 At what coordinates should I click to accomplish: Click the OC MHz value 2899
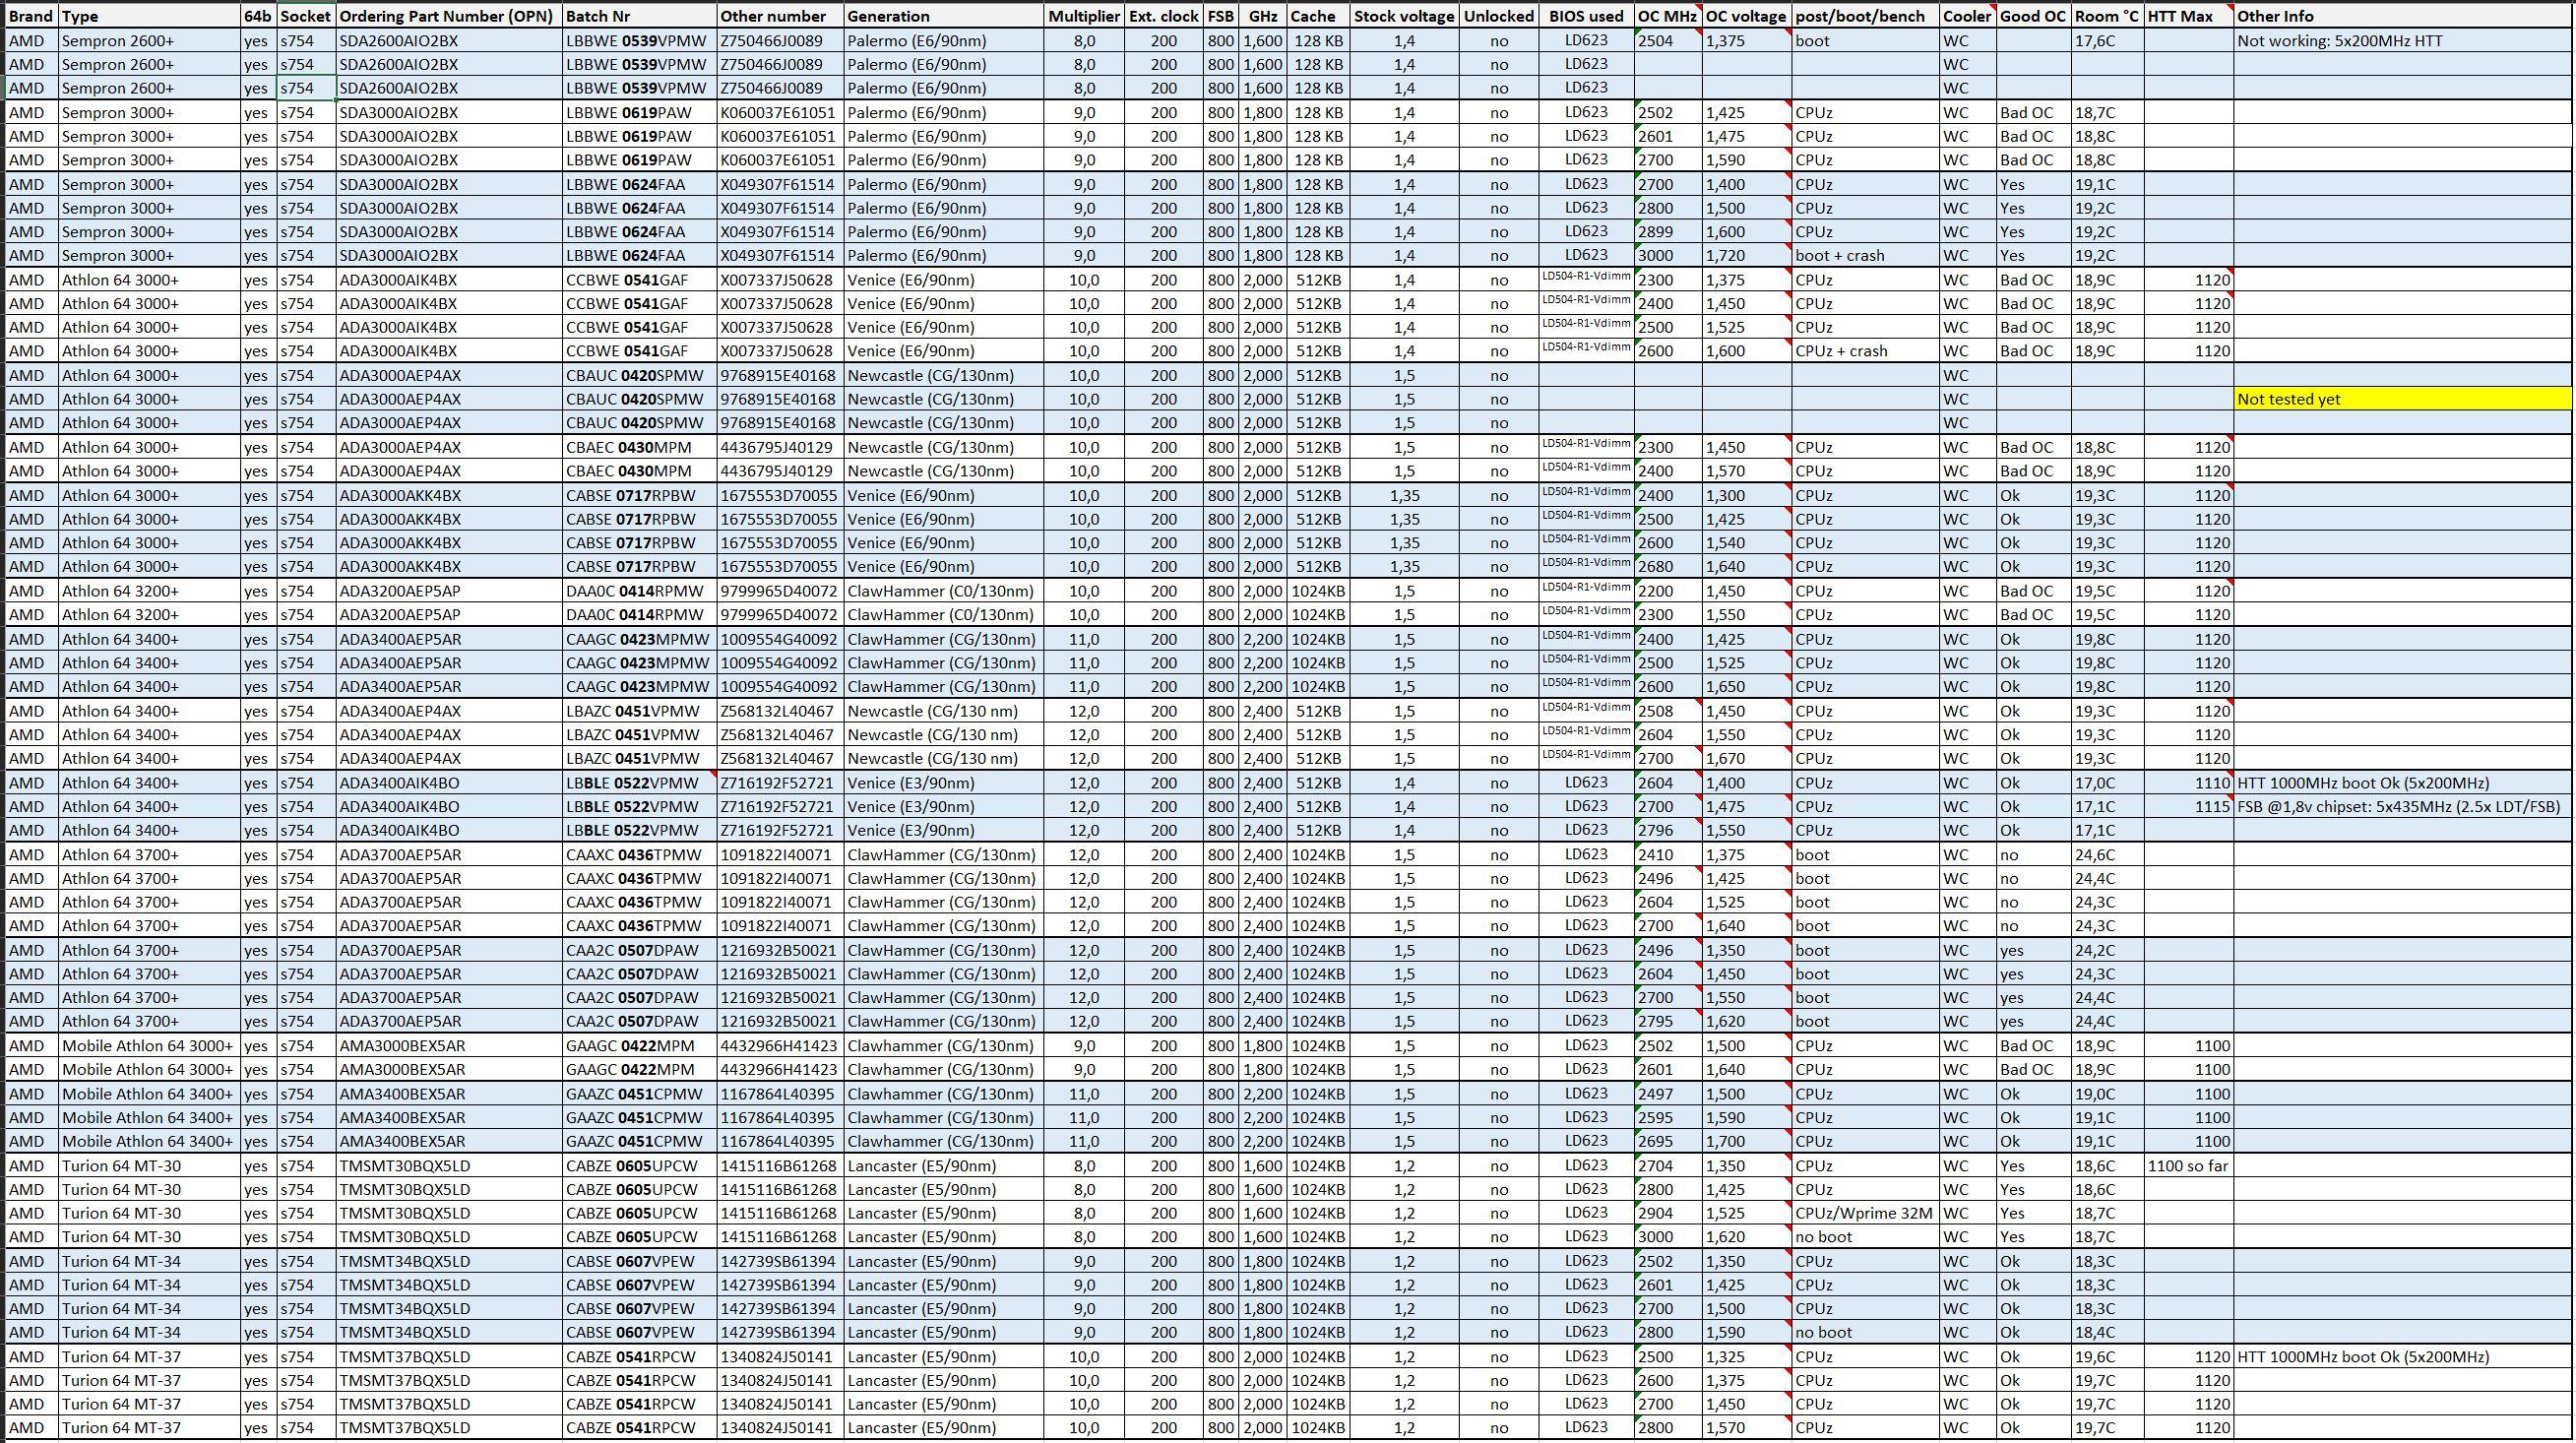click(1668, 231)
